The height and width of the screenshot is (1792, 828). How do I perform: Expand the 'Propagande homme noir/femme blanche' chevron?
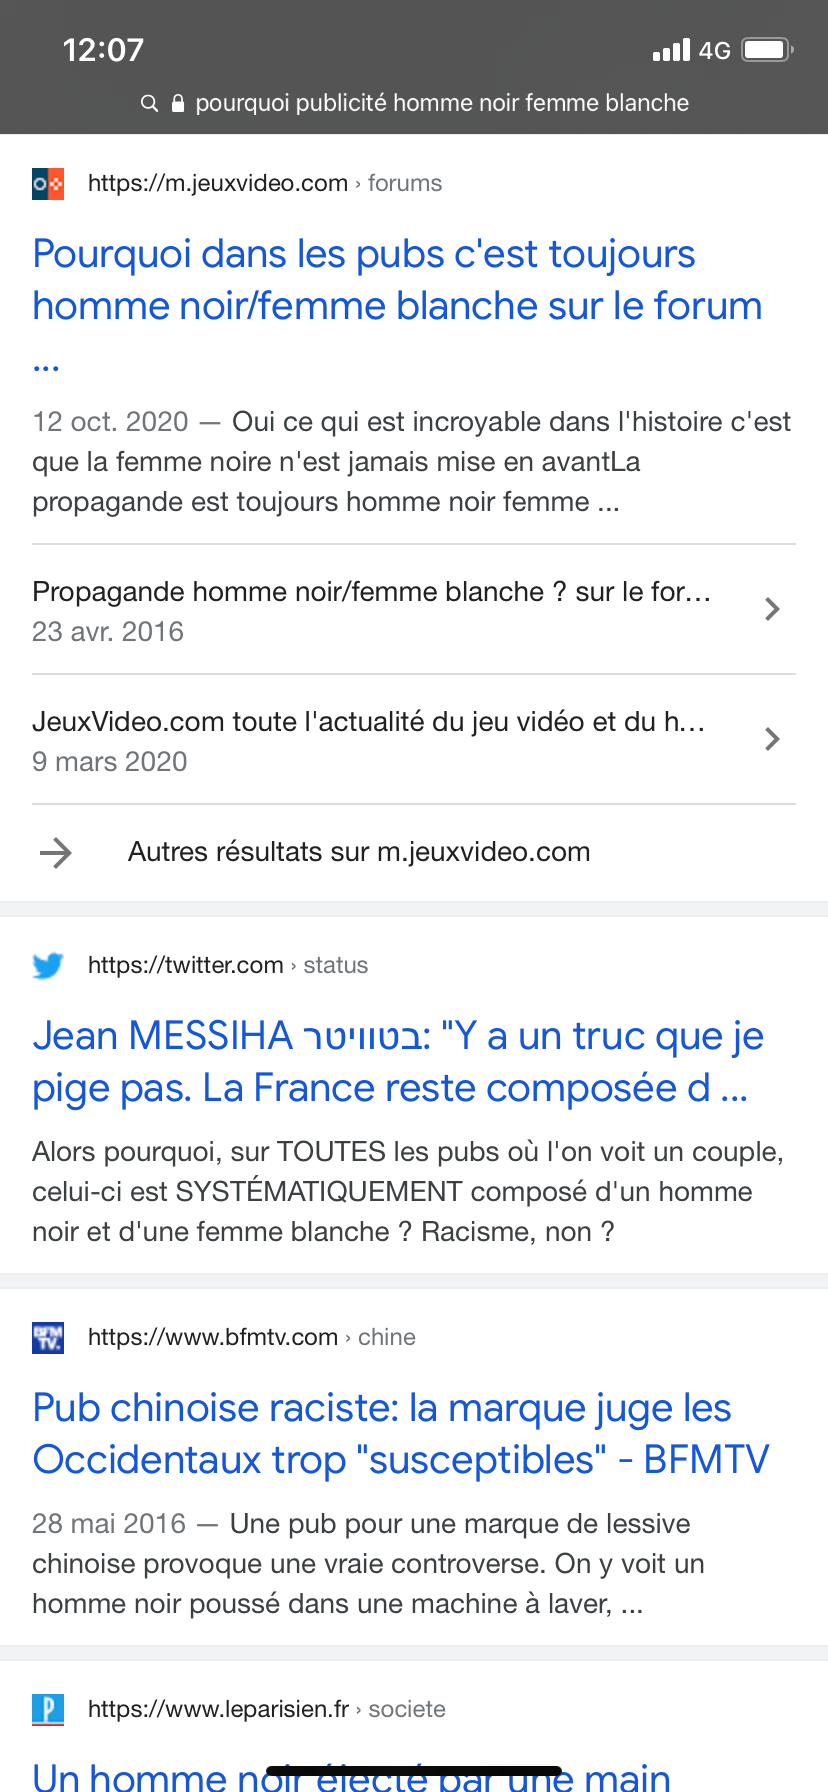point(771,609)
